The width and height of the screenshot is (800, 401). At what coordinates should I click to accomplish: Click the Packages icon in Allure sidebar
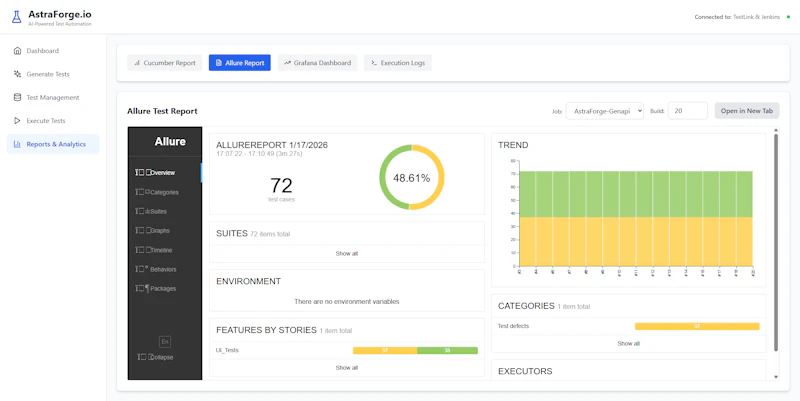(142, 288)
